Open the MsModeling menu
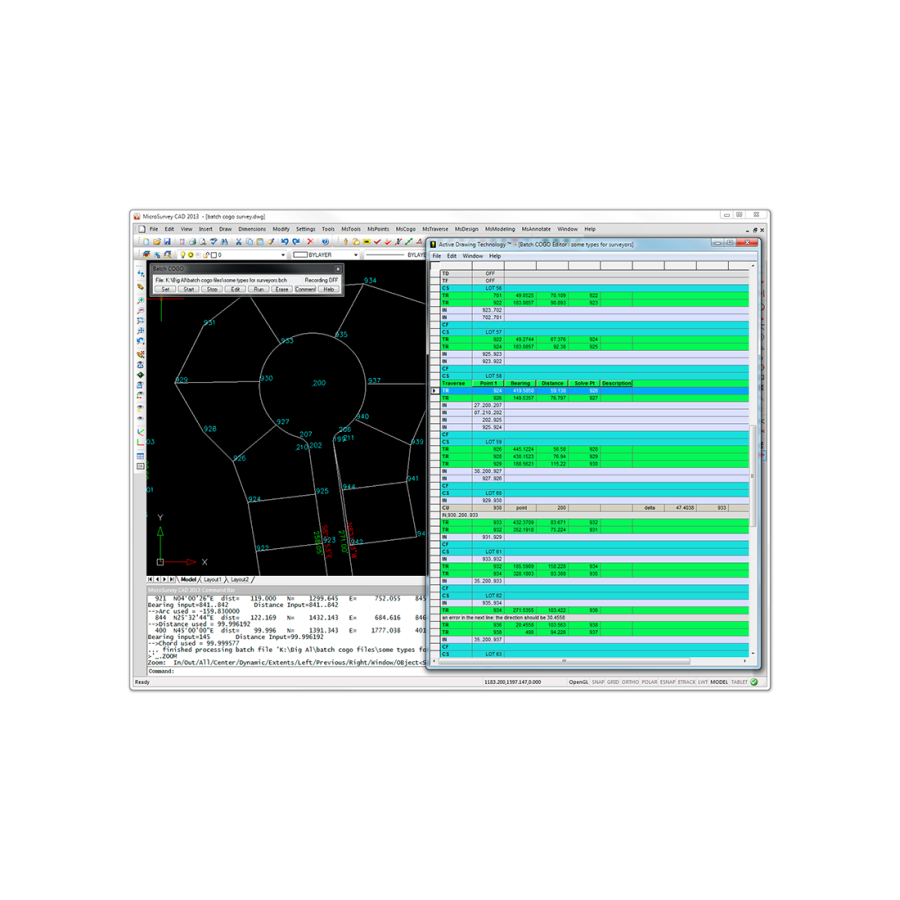This screenshot has width=900, height=900. pyautogui.click(x=500, y=229)
